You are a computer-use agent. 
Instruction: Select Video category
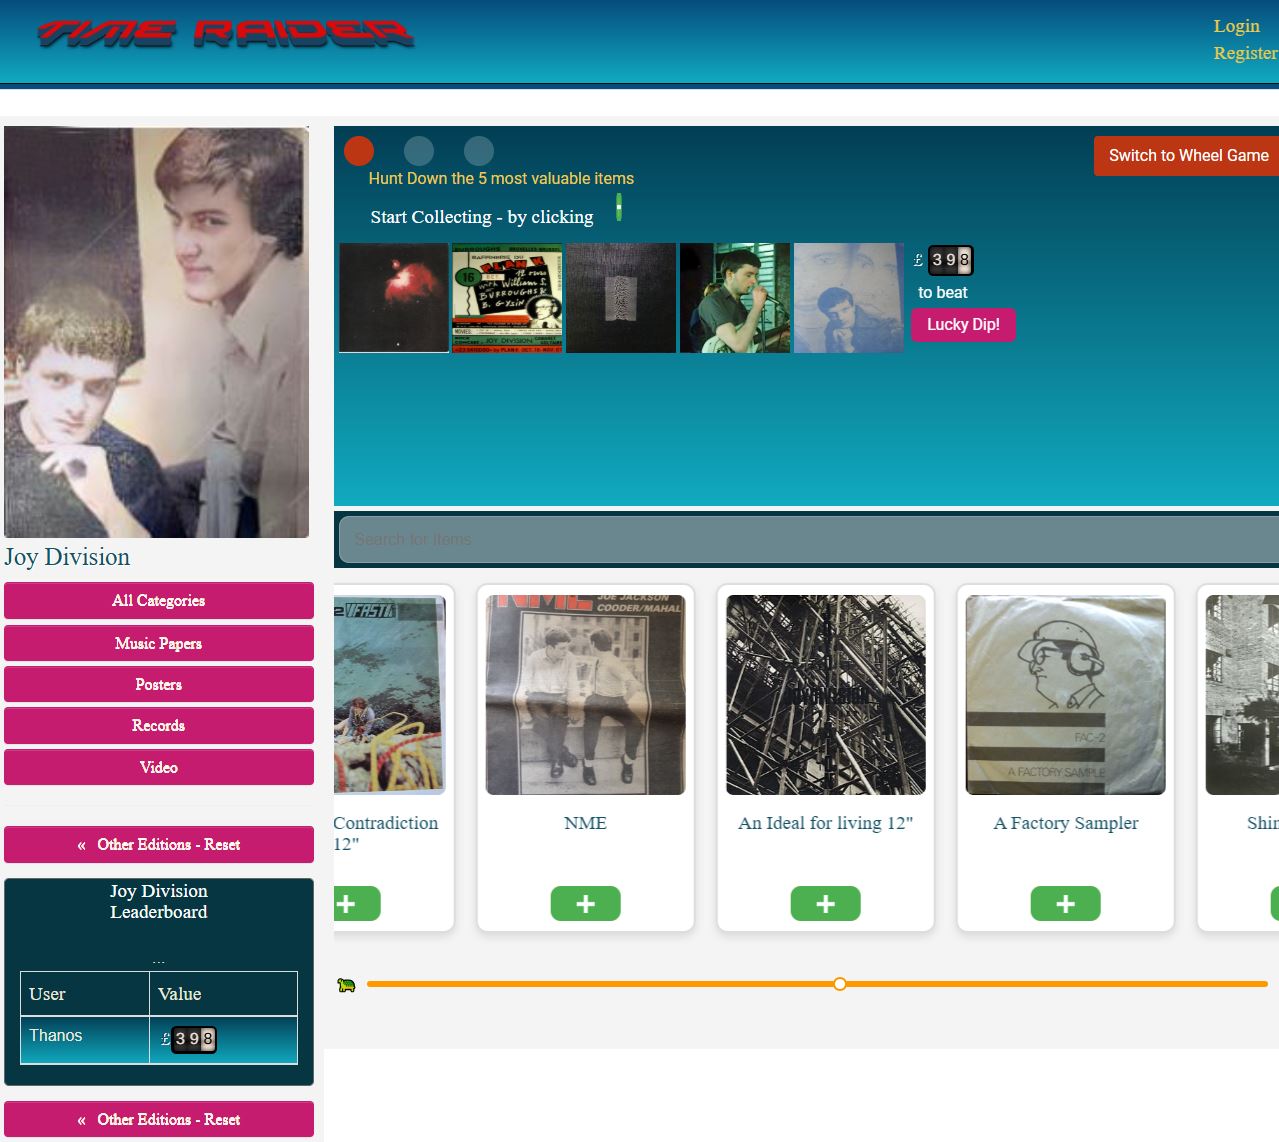pos(159,767)
